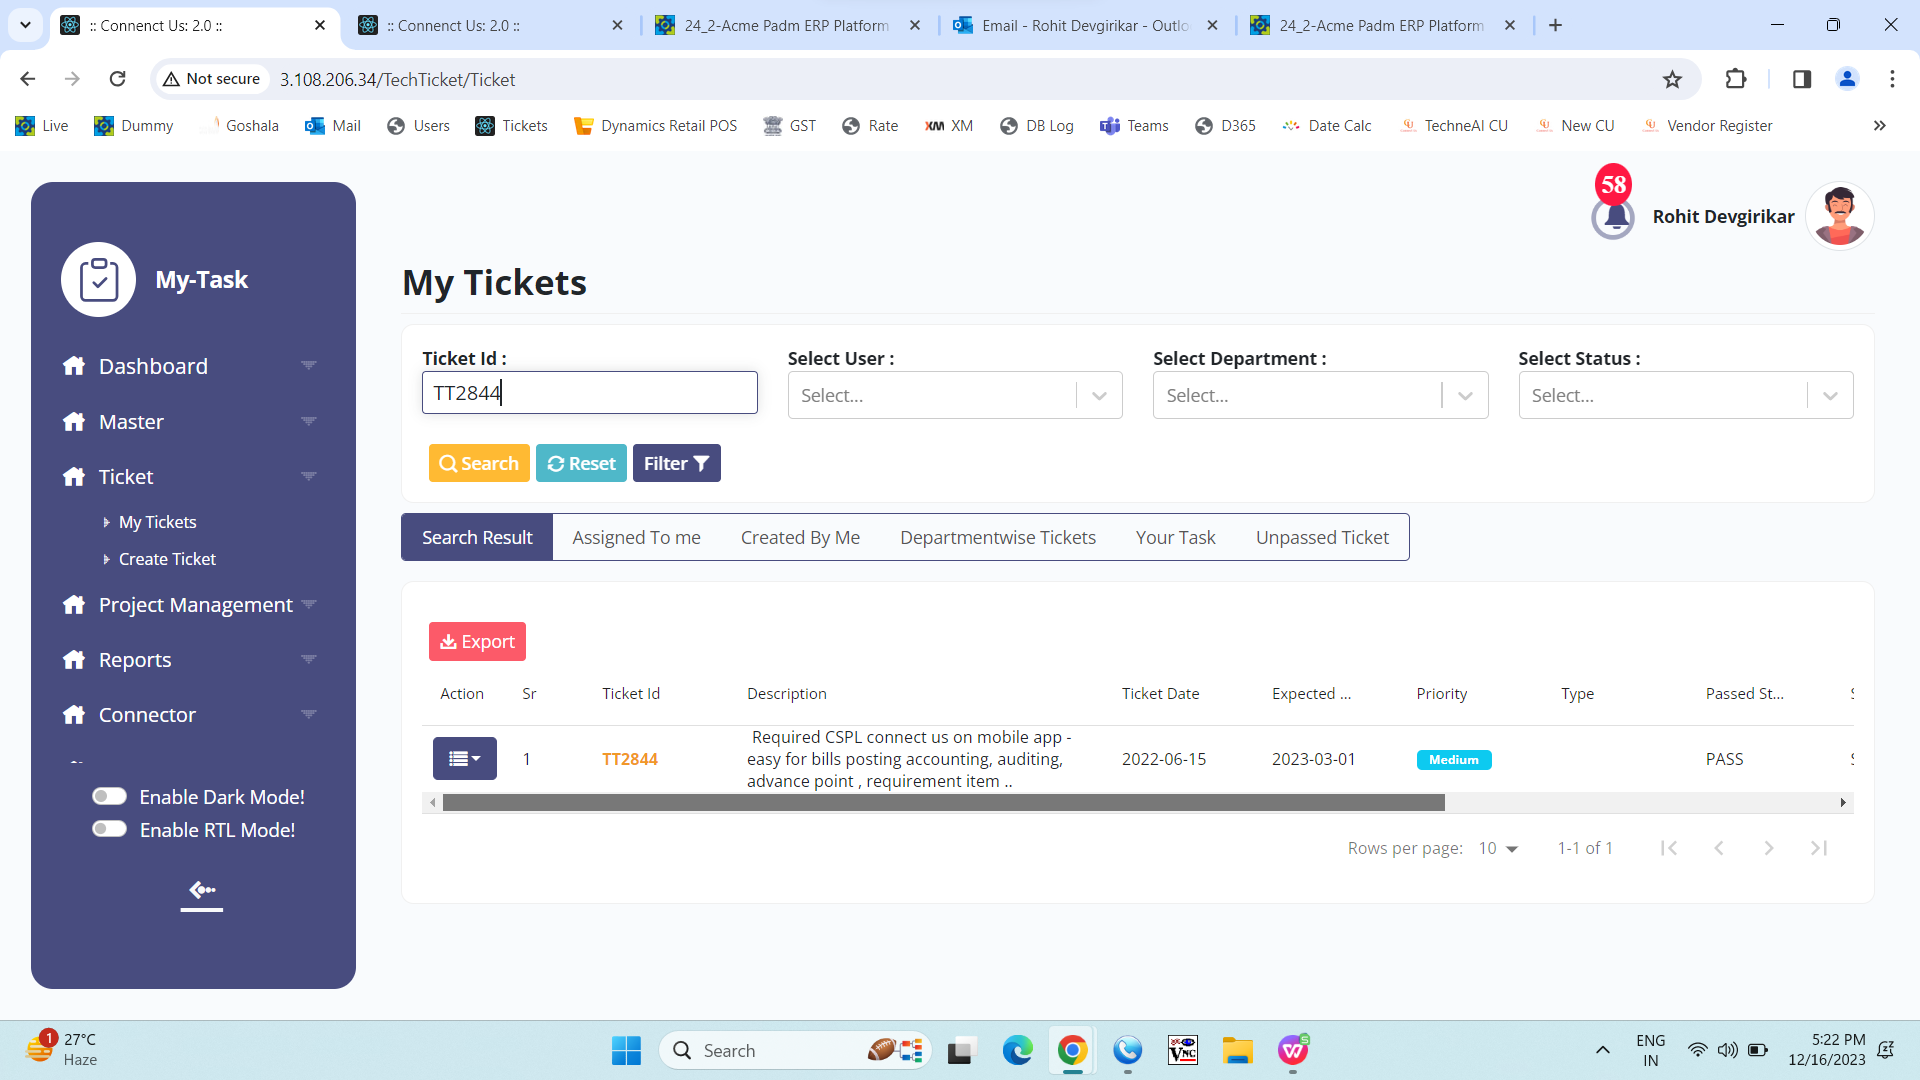Expand the Connector sidebar menu

(x=189, y=715)
